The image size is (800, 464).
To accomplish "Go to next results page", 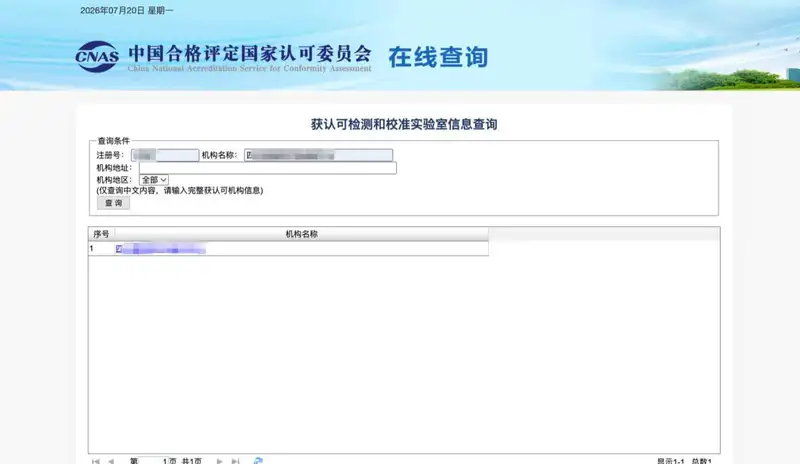I will (x=219, y=461).
